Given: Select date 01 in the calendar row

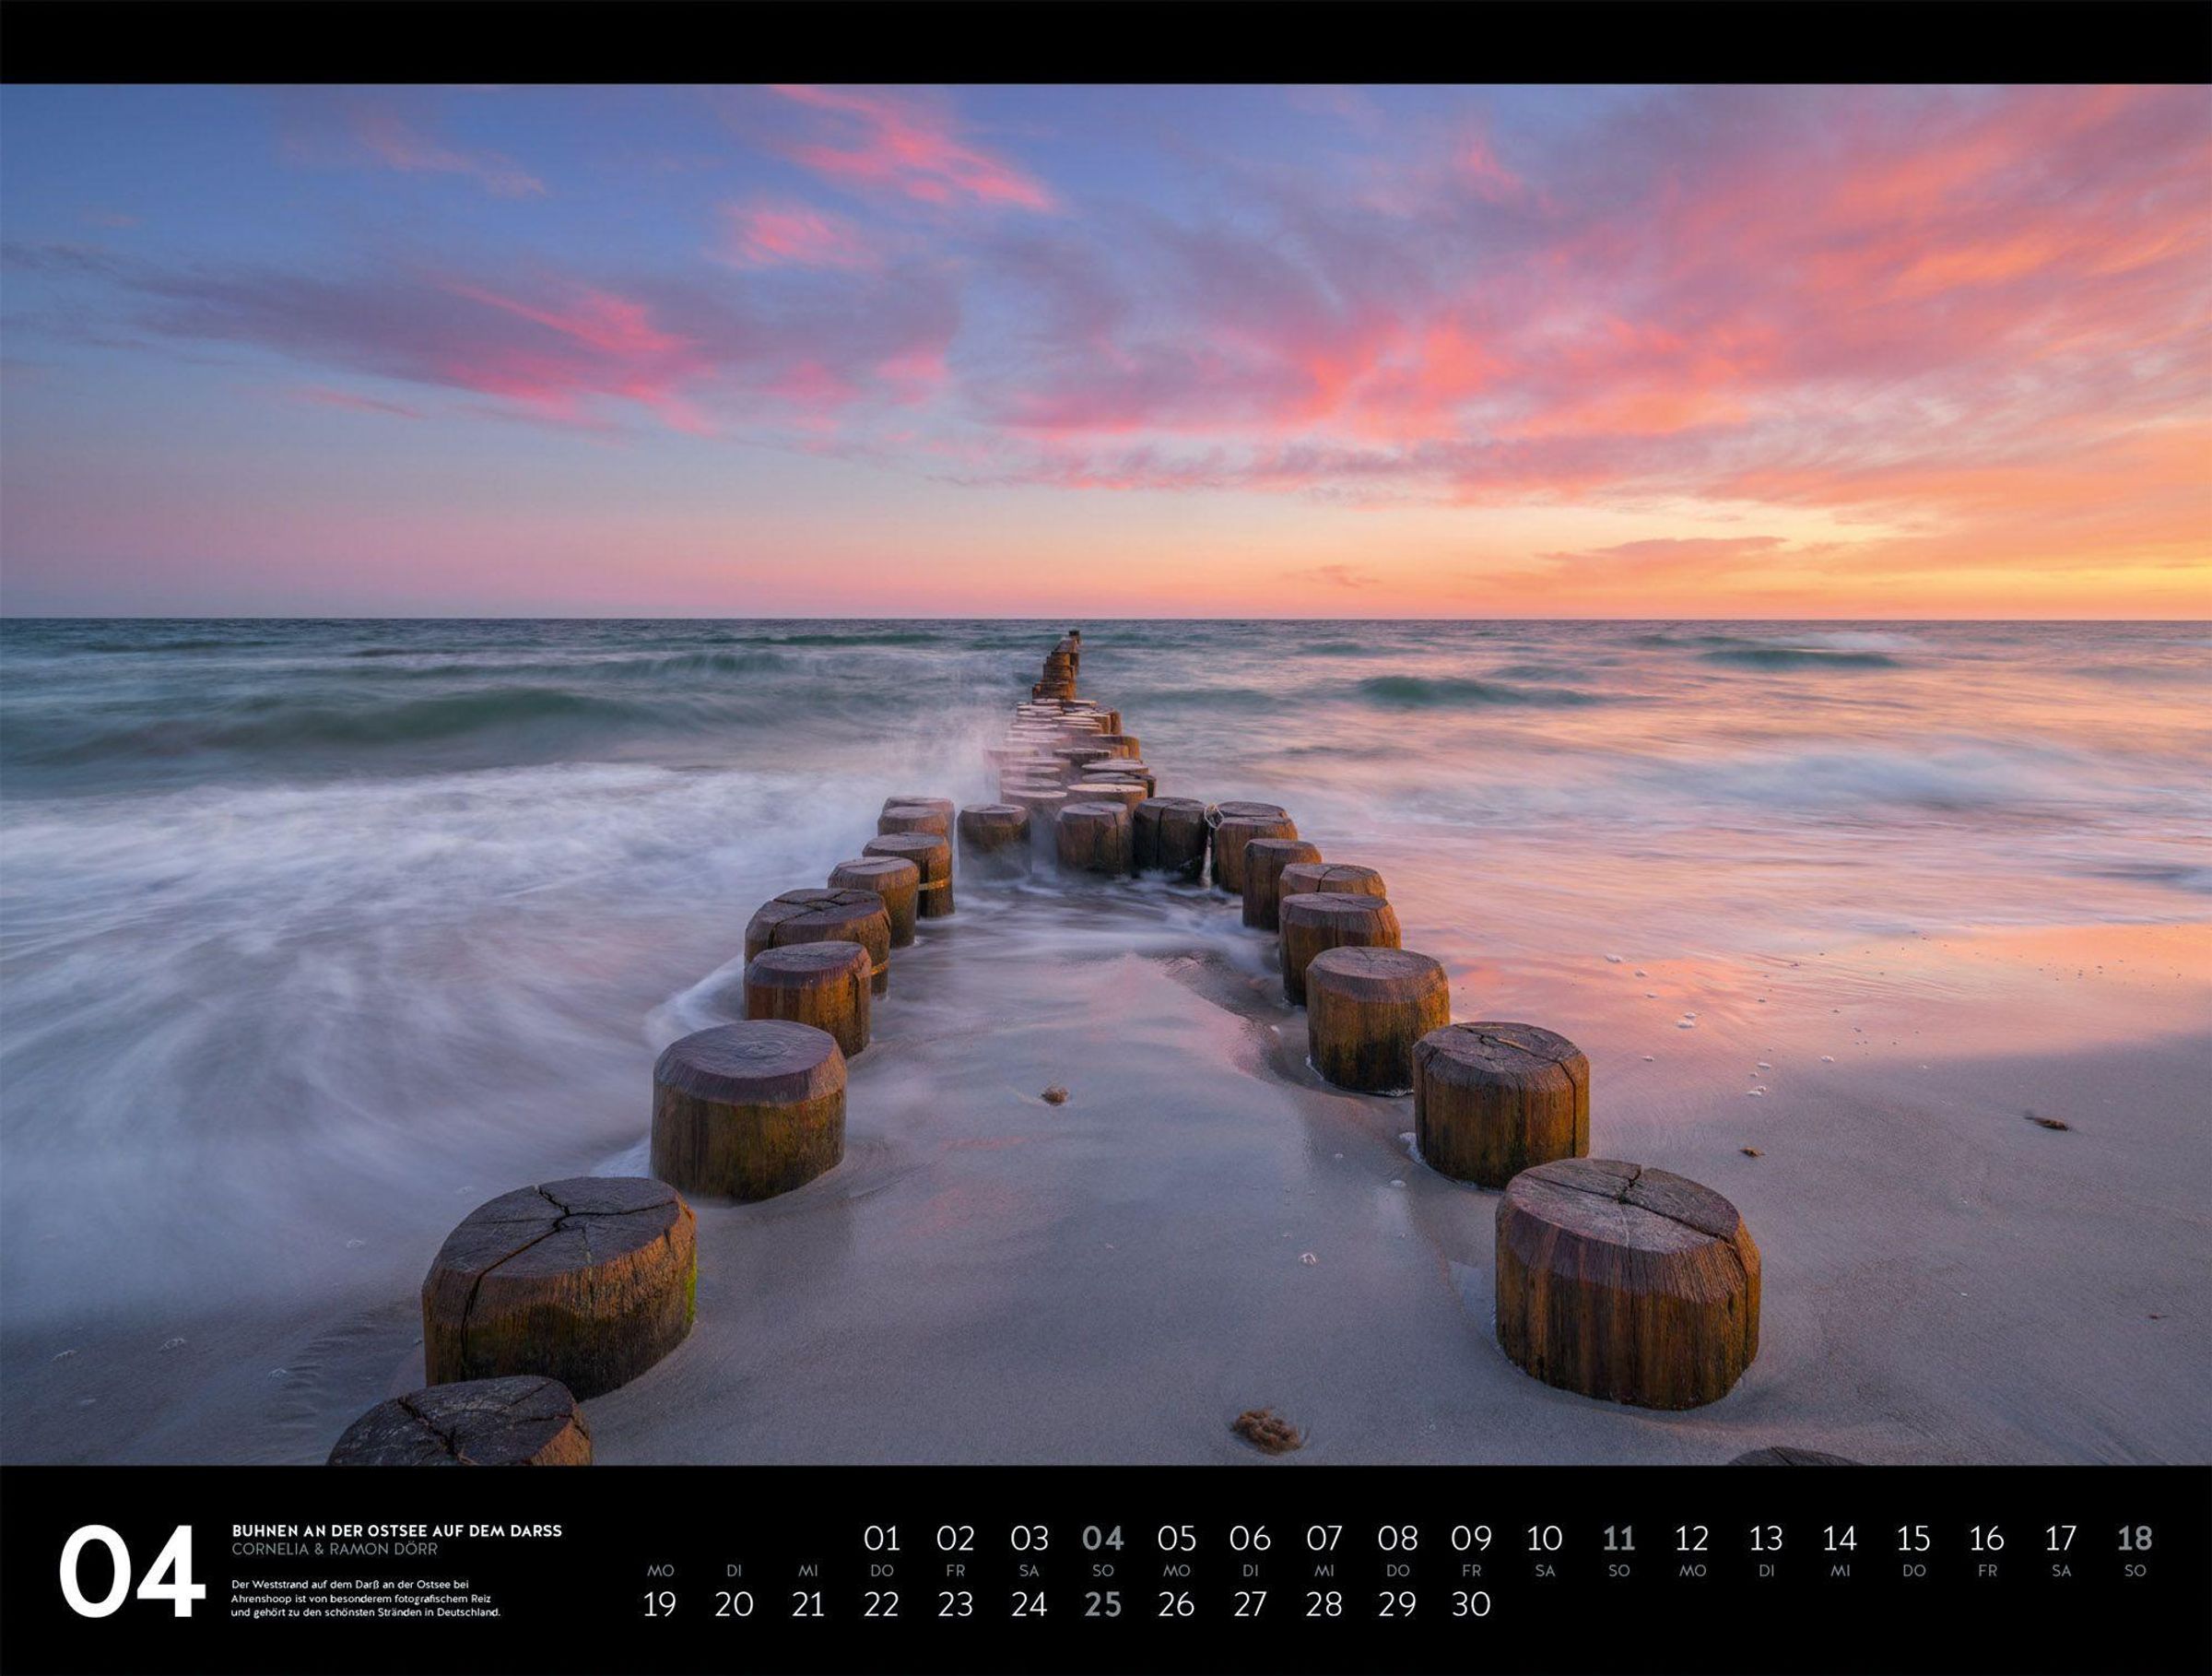Looking at the screenshot, I should click(x=881, y=1538).
